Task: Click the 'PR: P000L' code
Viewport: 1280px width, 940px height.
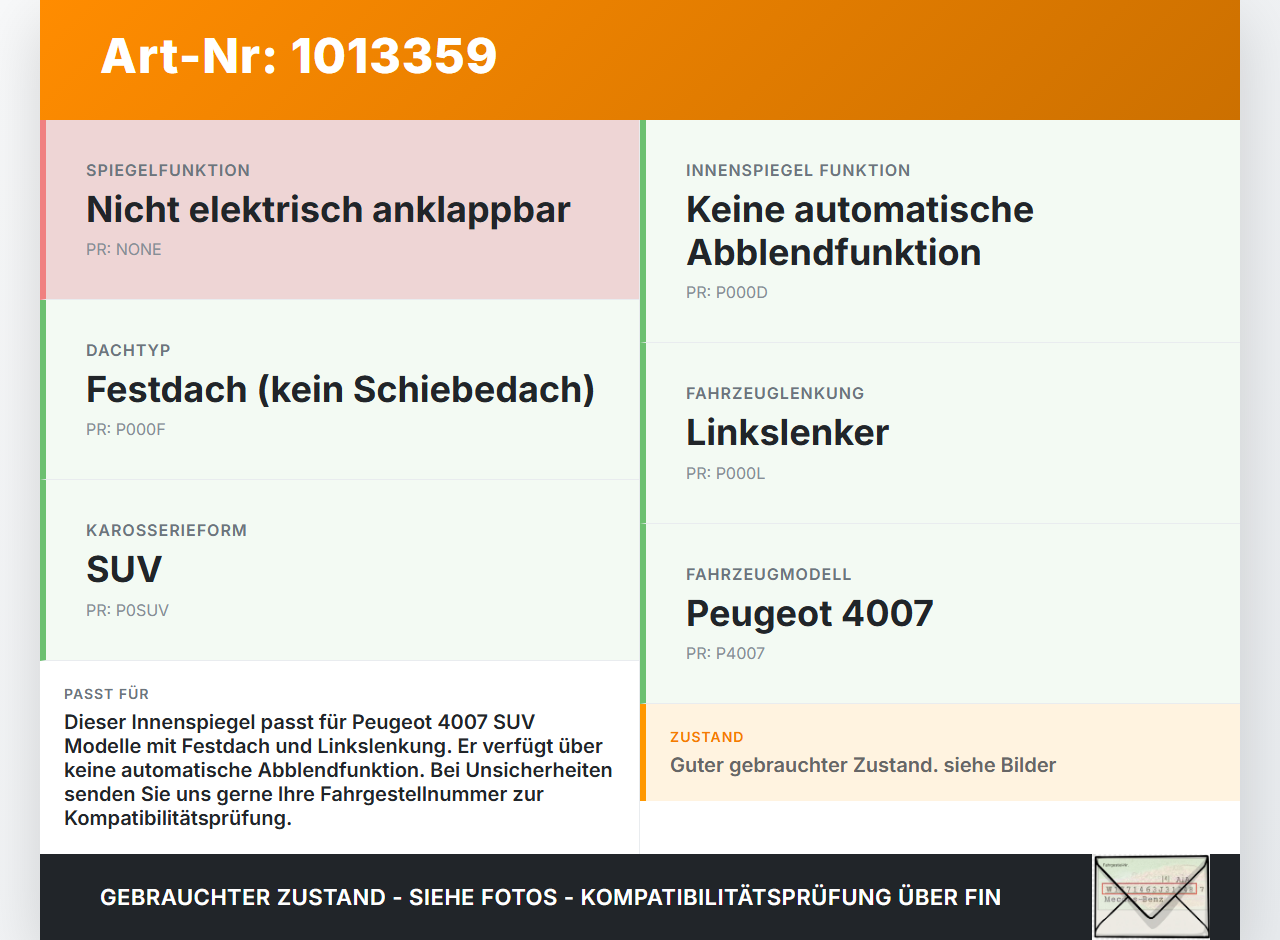Action: click(725, 474)
